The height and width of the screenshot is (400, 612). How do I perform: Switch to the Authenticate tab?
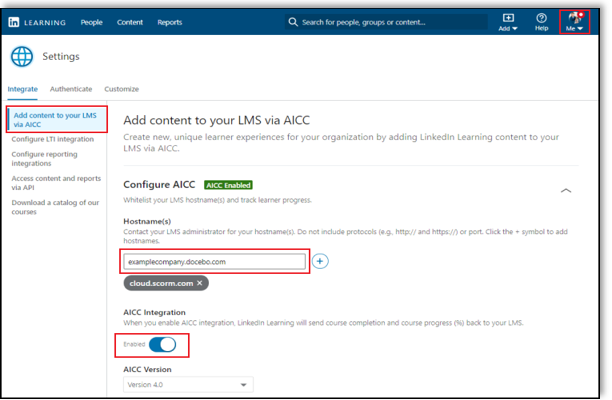pyautogui.click(x=71, y=89)
